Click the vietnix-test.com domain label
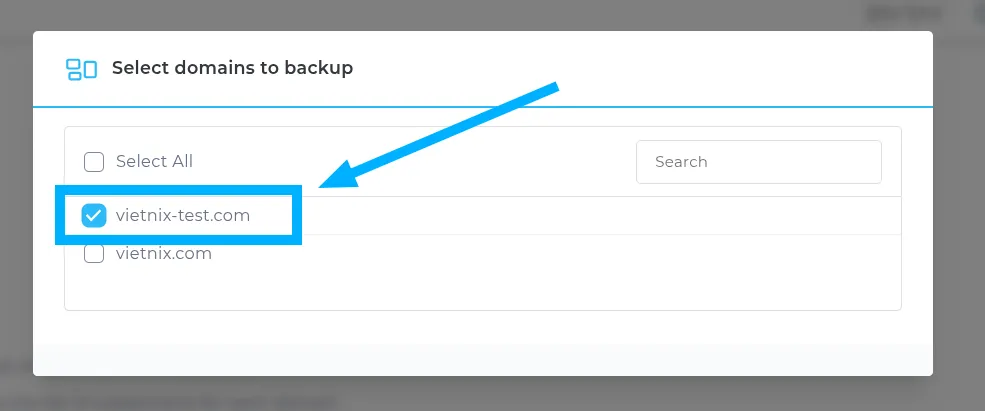 (x=183, y=215)
